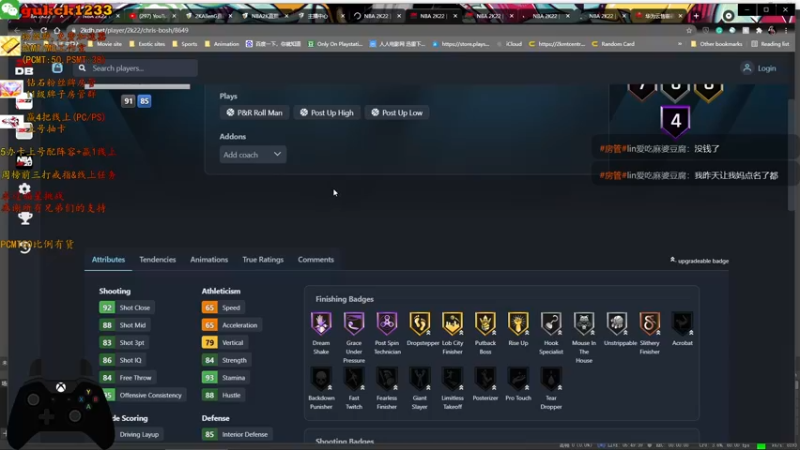Select the Fast Twitch badge icon
800x450 pixels.
point(354,379)
